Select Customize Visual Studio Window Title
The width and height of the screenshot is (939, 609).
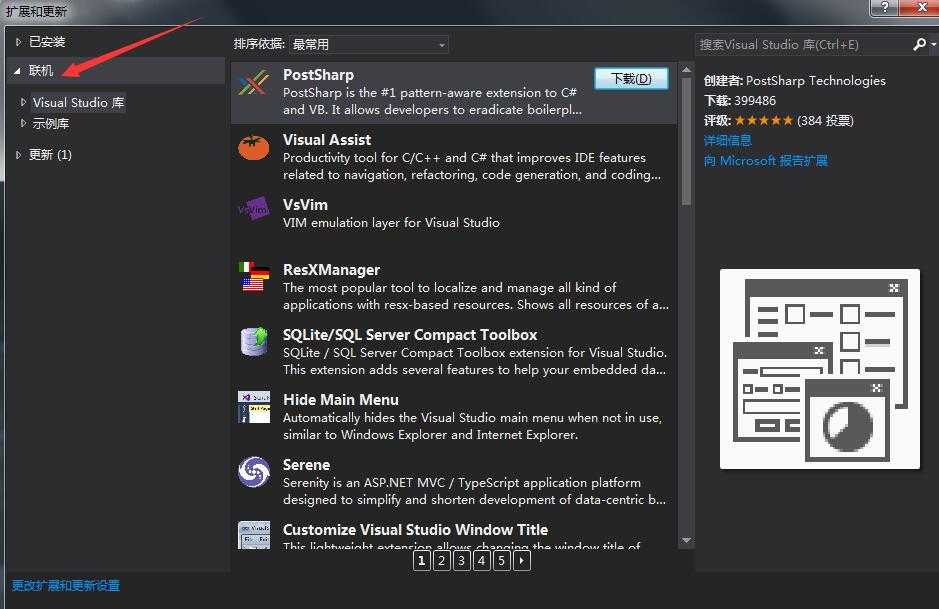415,530
